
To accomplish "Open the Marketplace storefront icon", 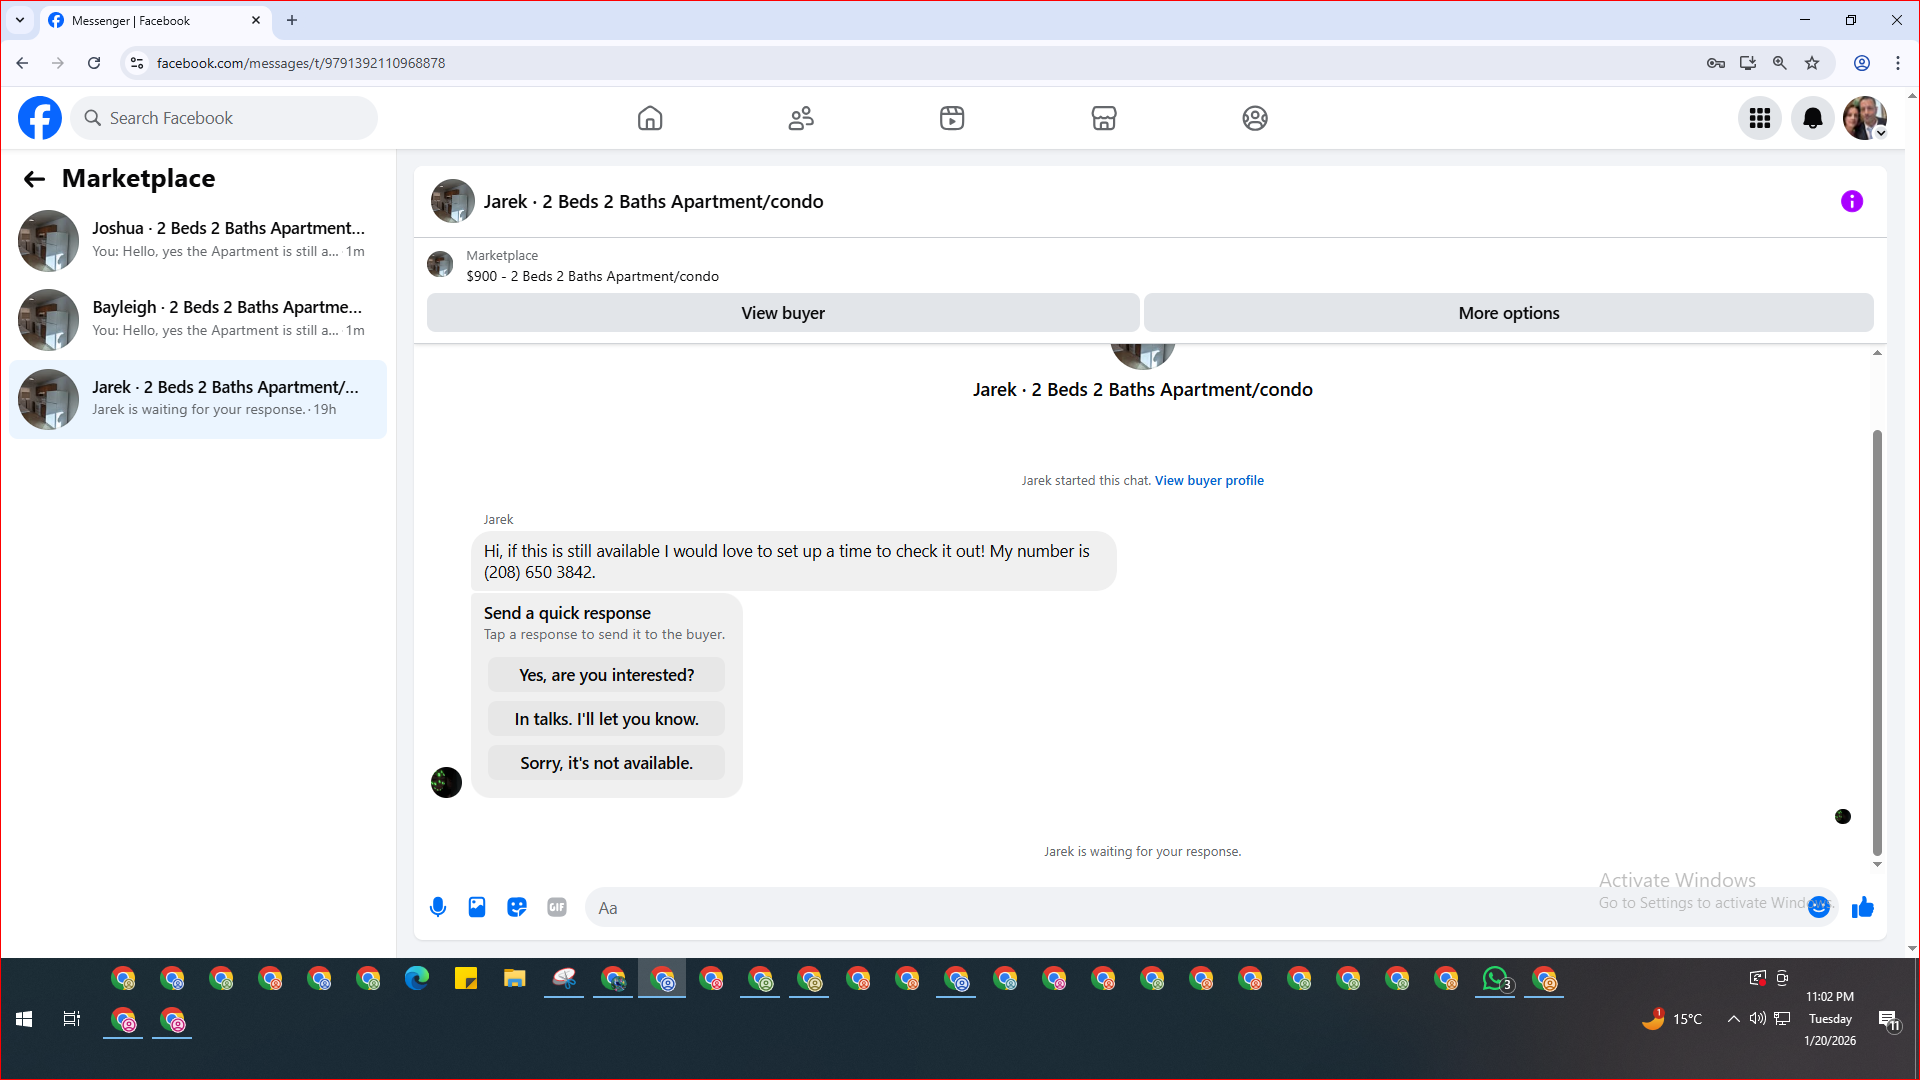I will (x=1104, y=118).
